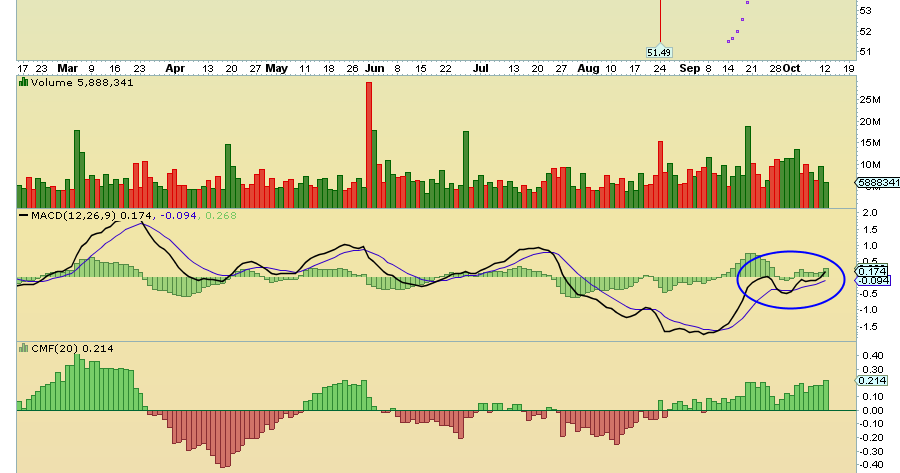Click the Sep month label on date axis
The height and width of the screenshot is (473, 900).
coord(689,68)
